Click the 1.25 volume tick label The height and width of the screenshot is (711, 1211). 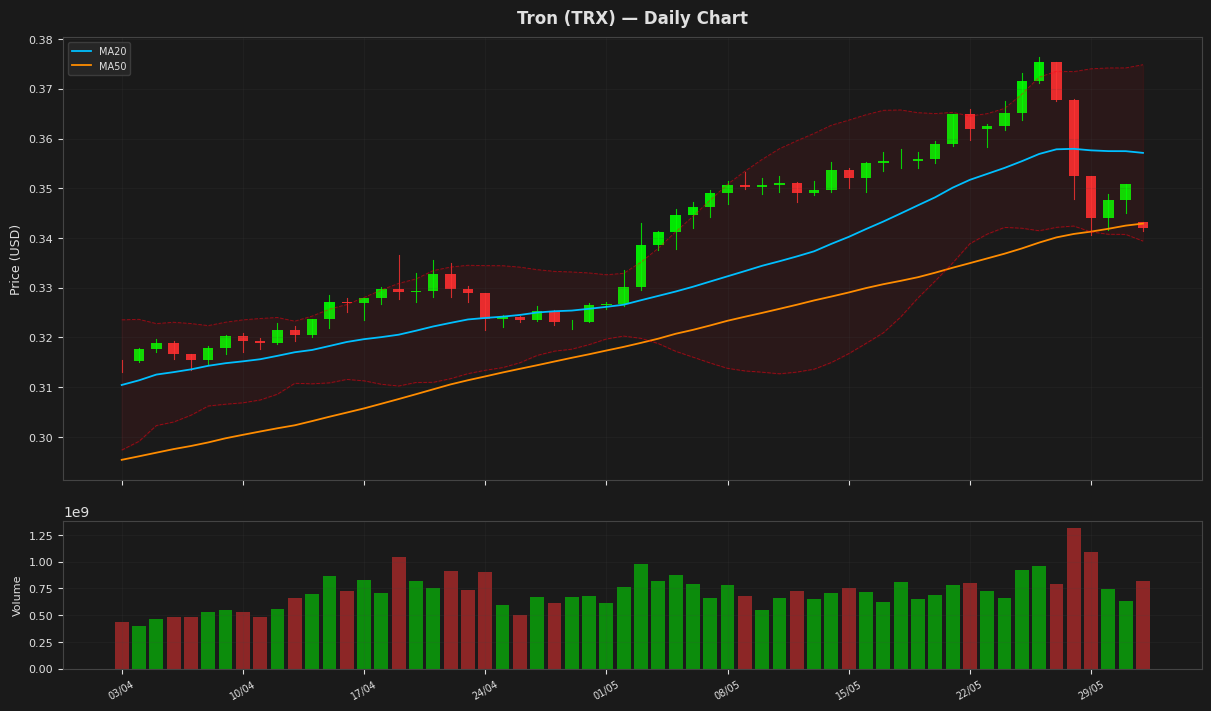click(40, 536)
